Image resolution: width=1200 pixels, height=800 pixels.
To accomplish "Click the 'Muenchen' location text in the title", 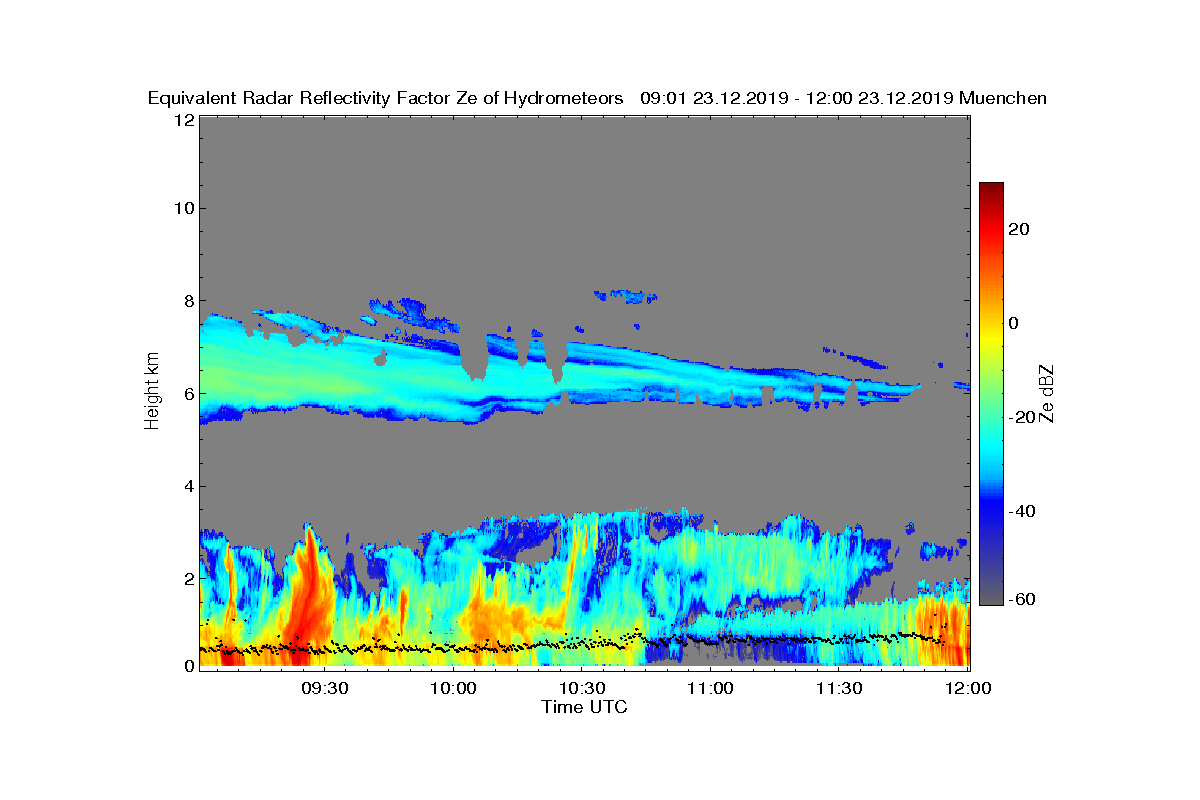I will (1003, 98).
